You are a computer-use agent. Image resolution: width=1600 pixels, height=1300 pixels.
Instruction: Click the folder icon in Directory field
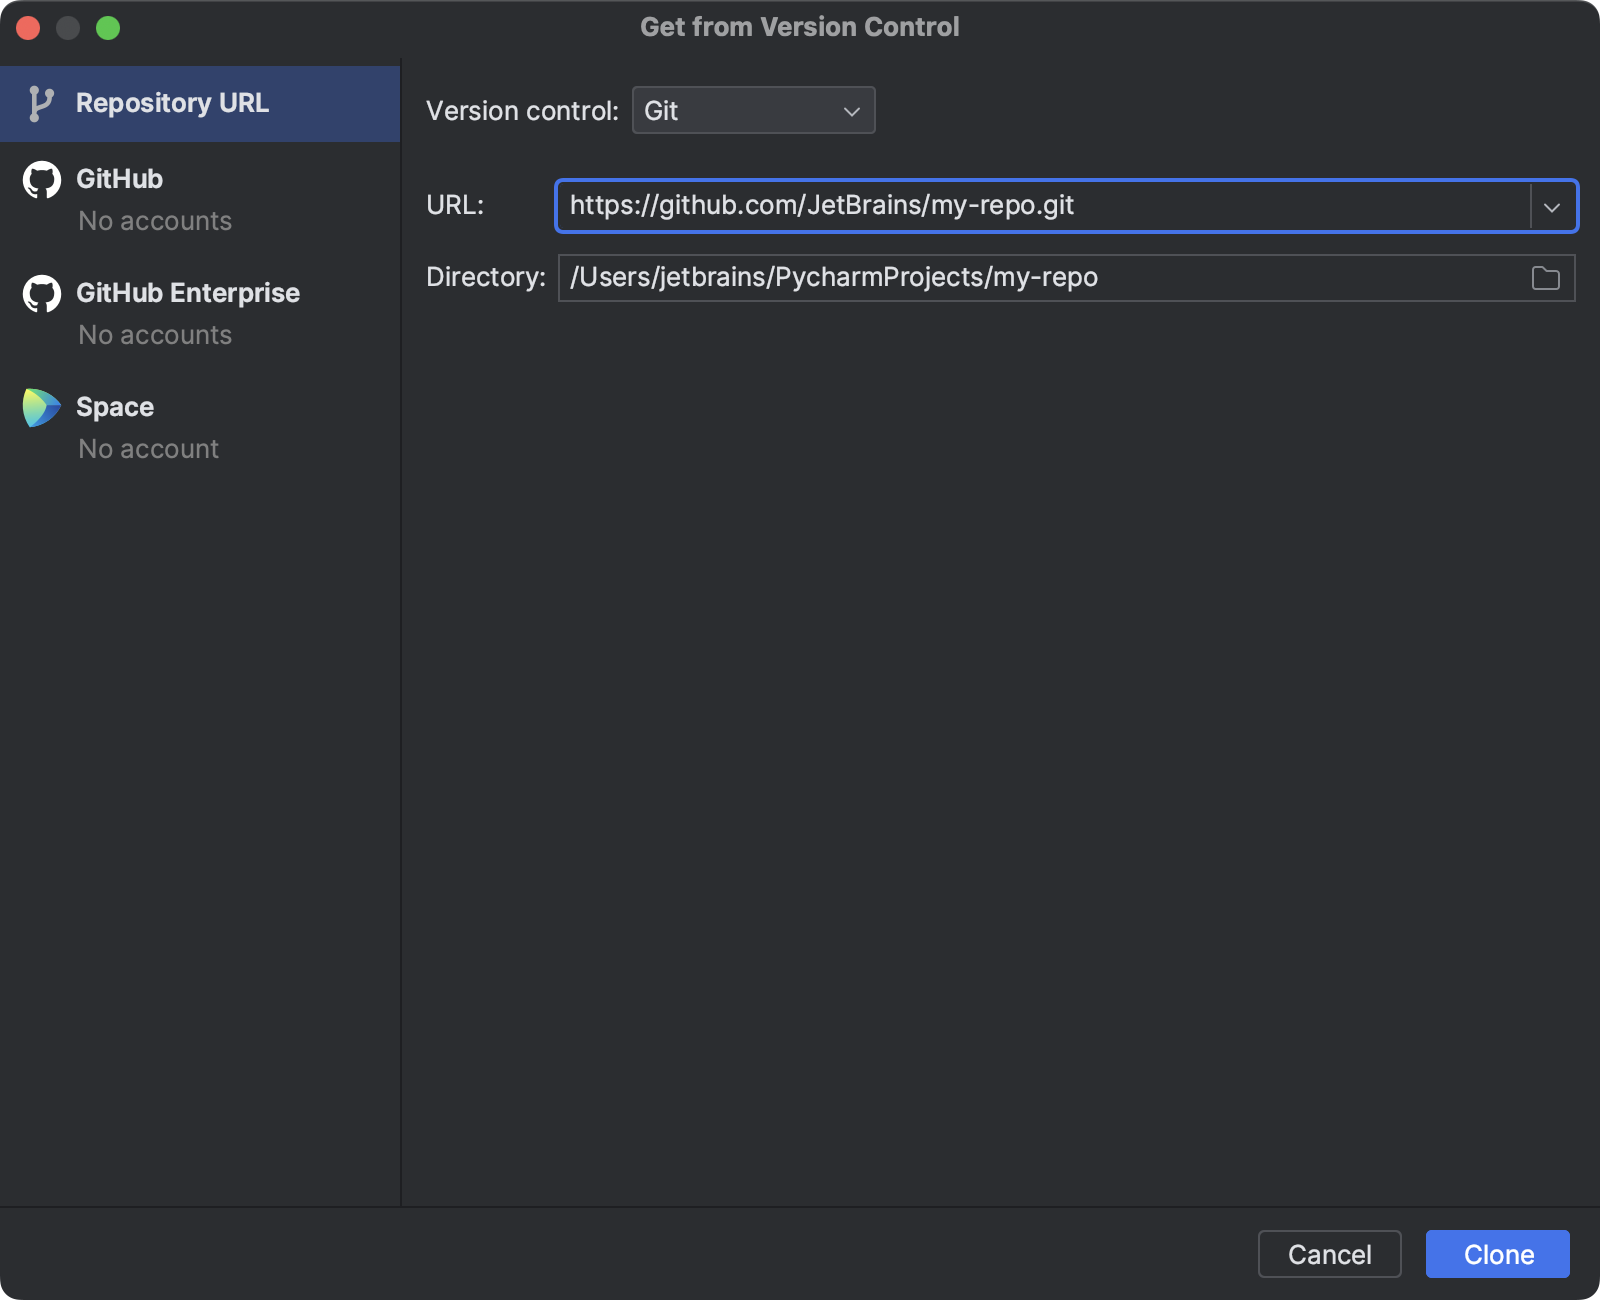(x=1546, y=278)
